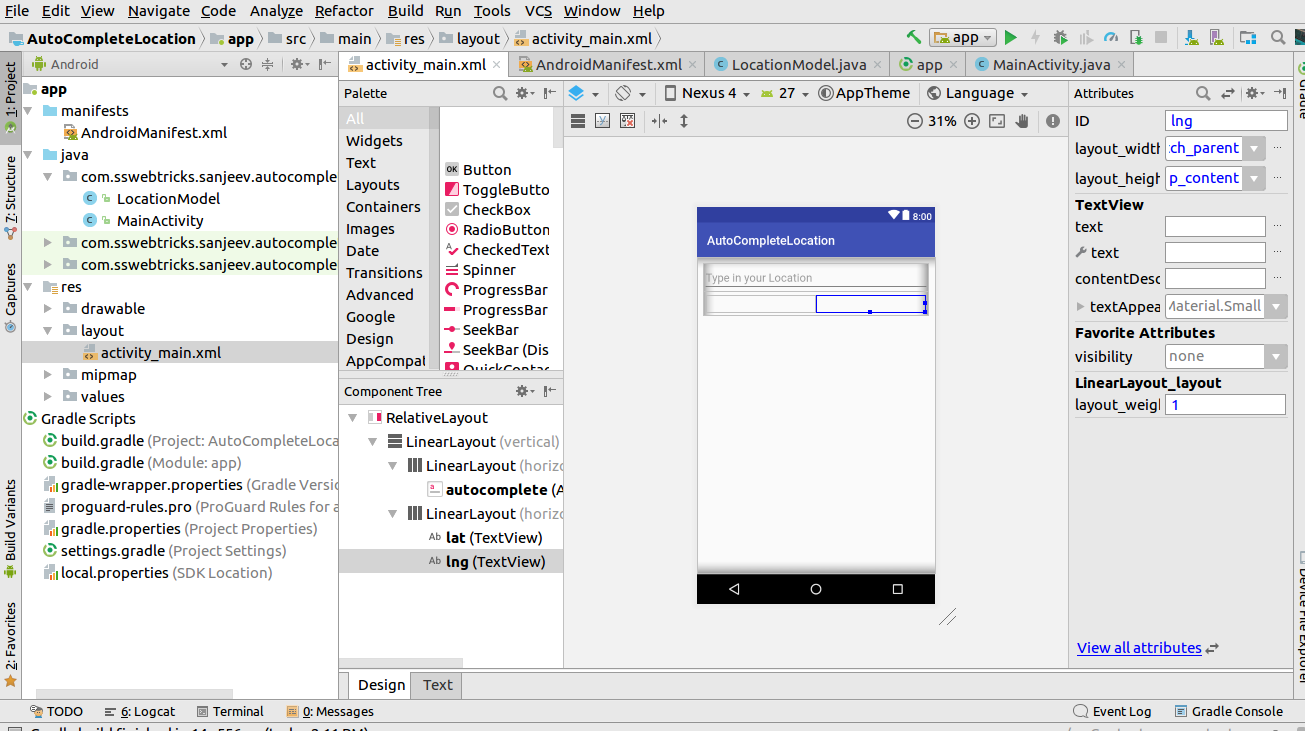Open zoom out icon in design editor

coord(913,120)
